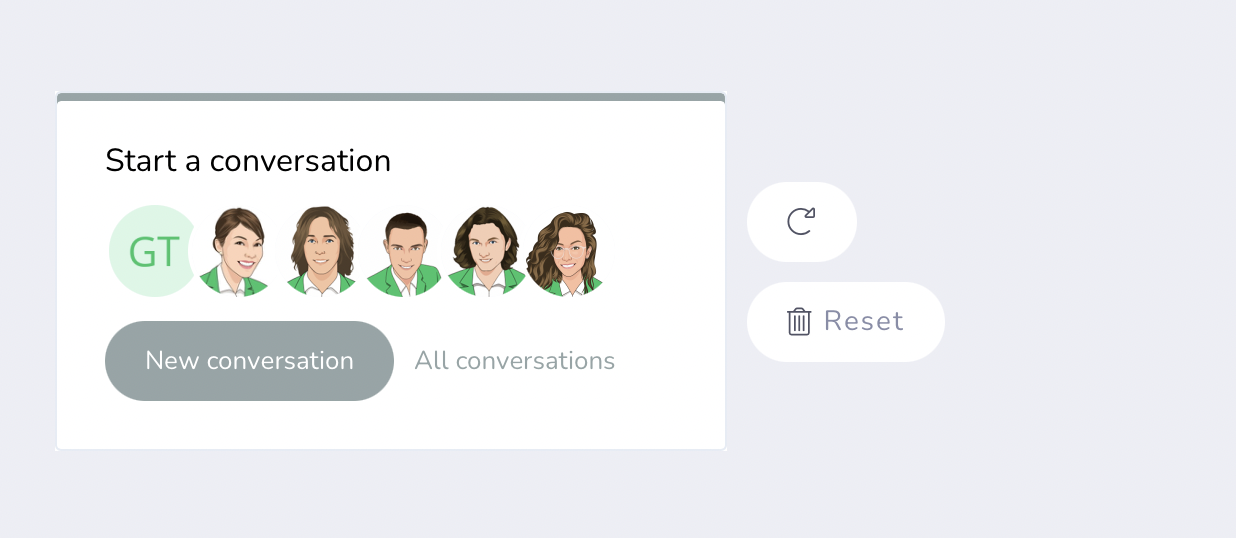The width and height of the screenshot is (1236, 538).
Task: Choose the agent with long curly hair
Action: 567,252
